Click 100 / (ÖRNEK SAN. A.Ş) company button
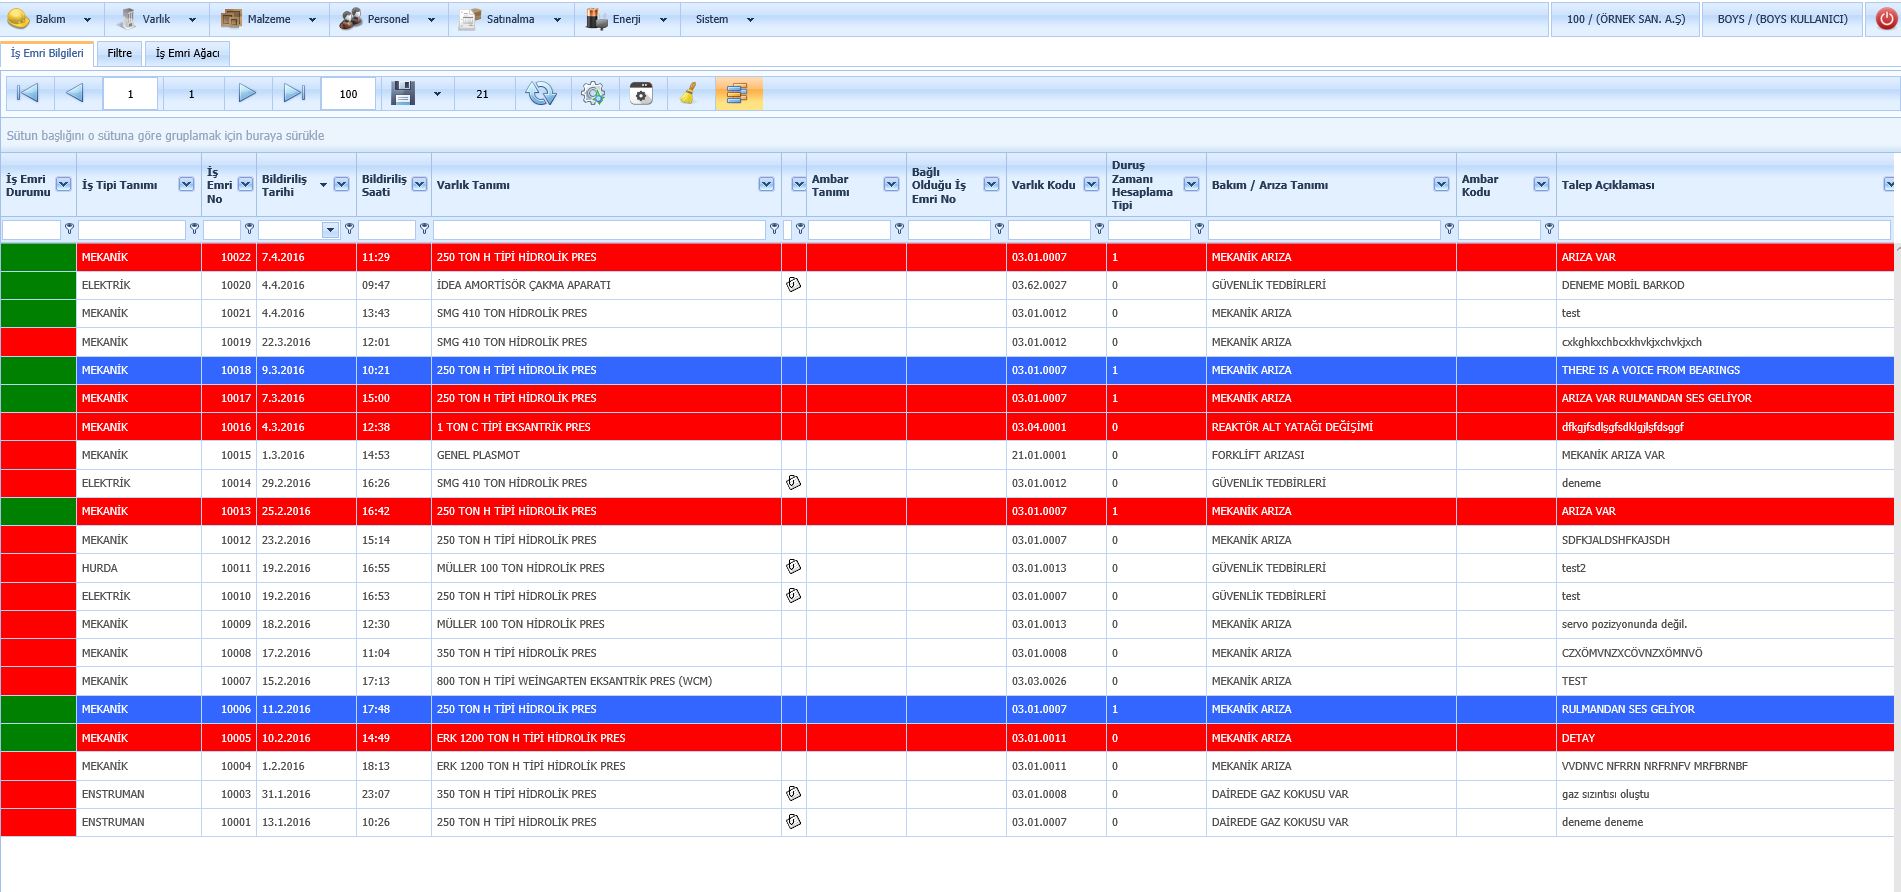This screenshot has width=1901, height=892. click(1626, 19)
